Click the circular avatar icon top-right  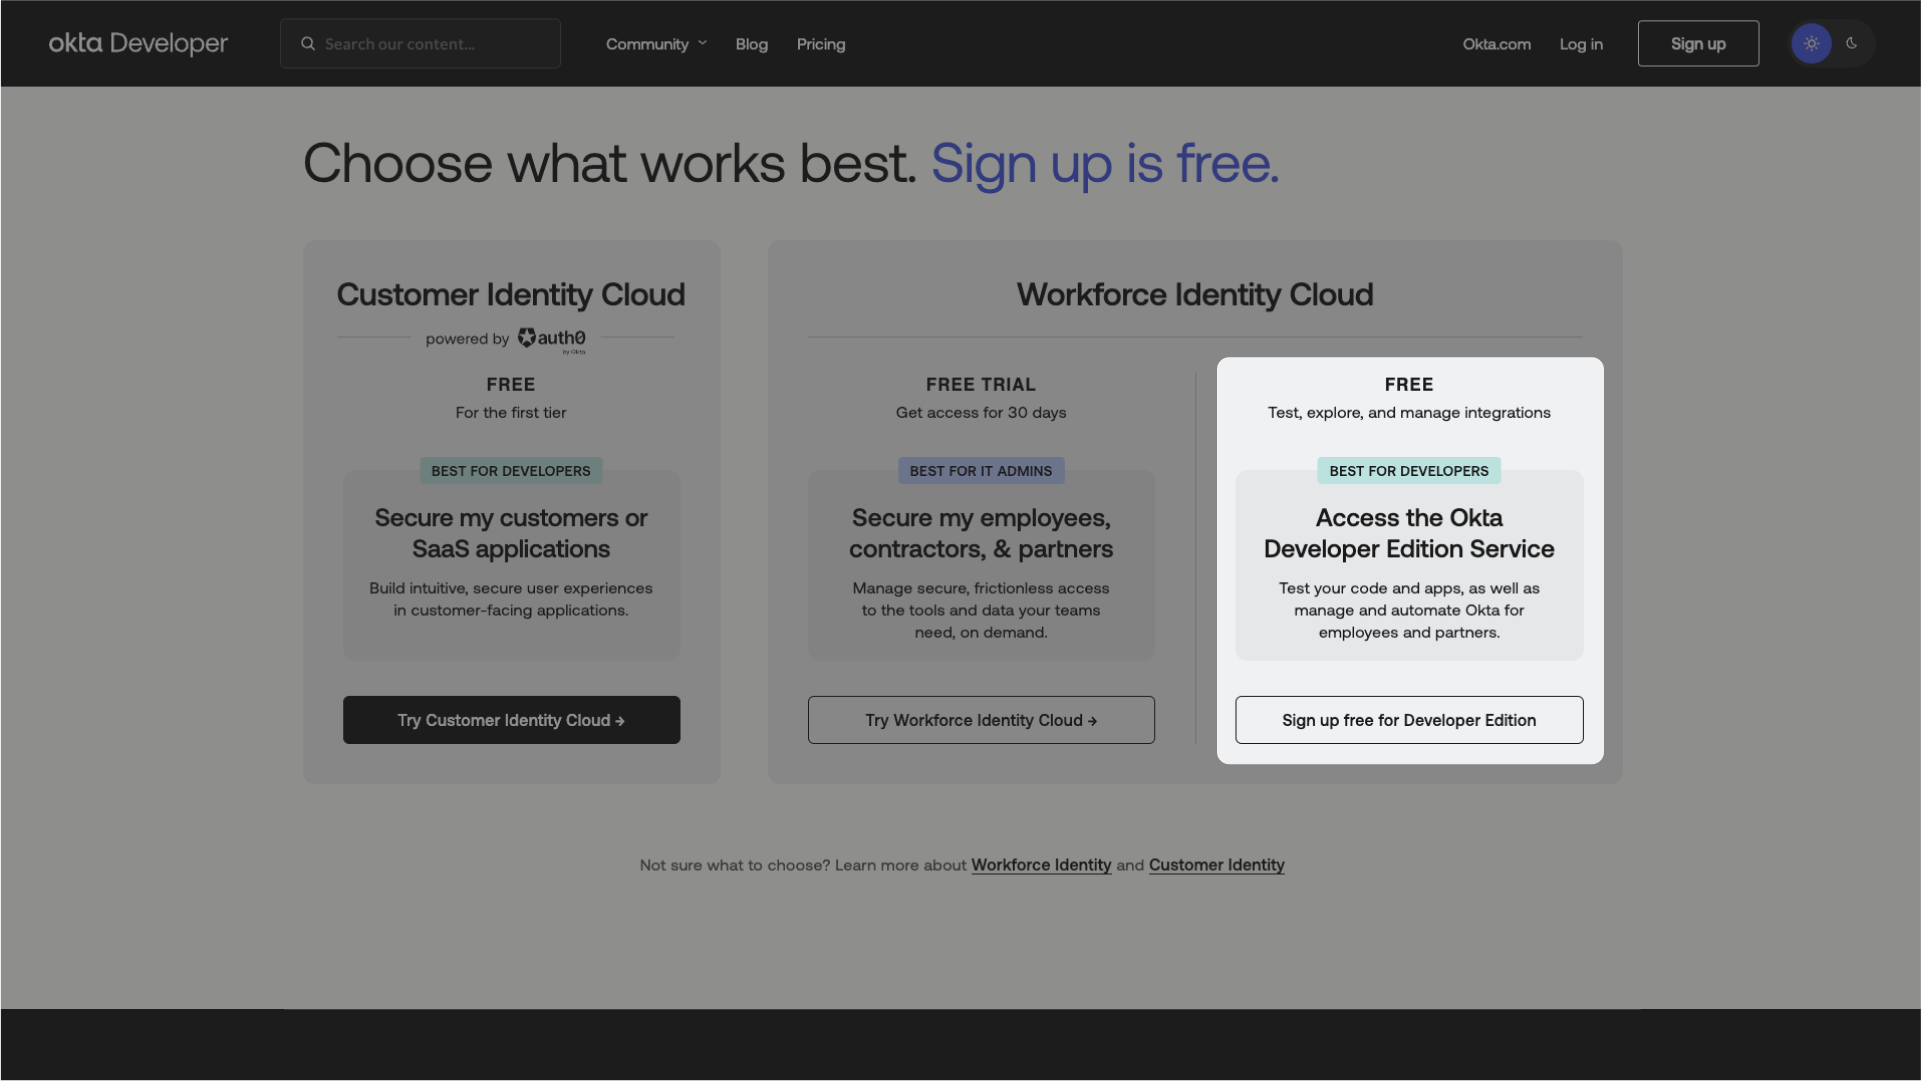[x=1810, y=44]
